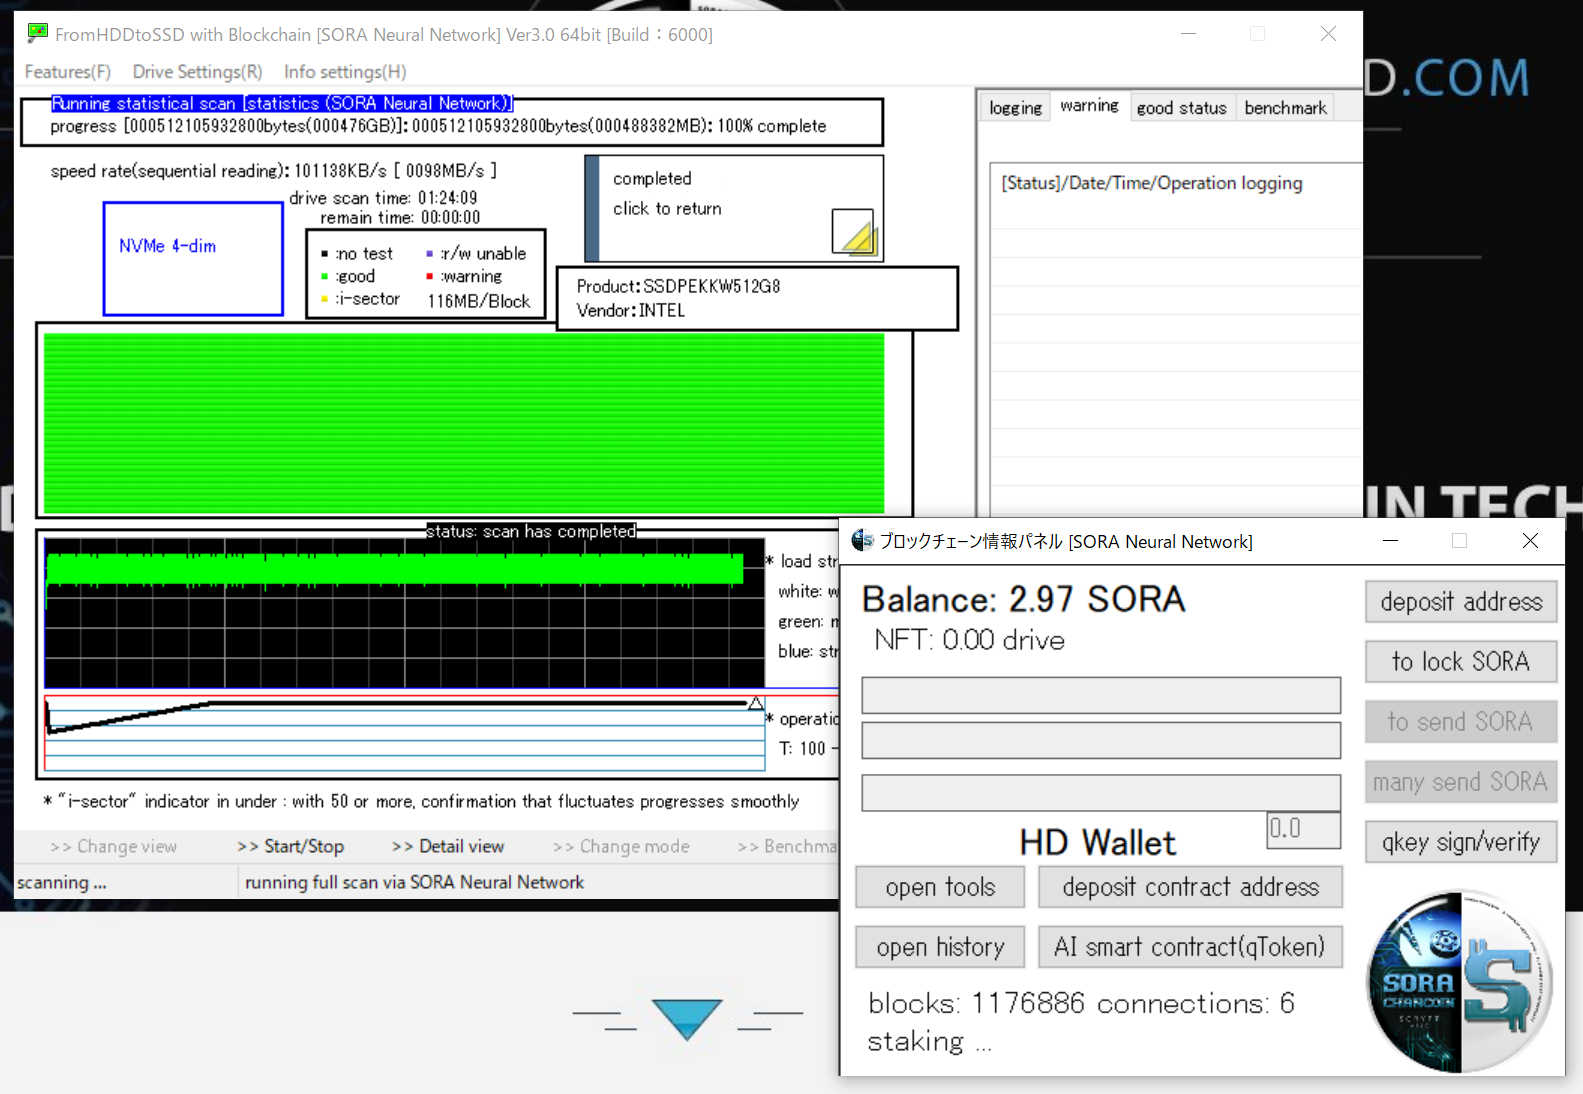Viewport: 1583px width, 1094px height.
Task: Click the qkey sign/verify button
Action: tap(1461, 842)
